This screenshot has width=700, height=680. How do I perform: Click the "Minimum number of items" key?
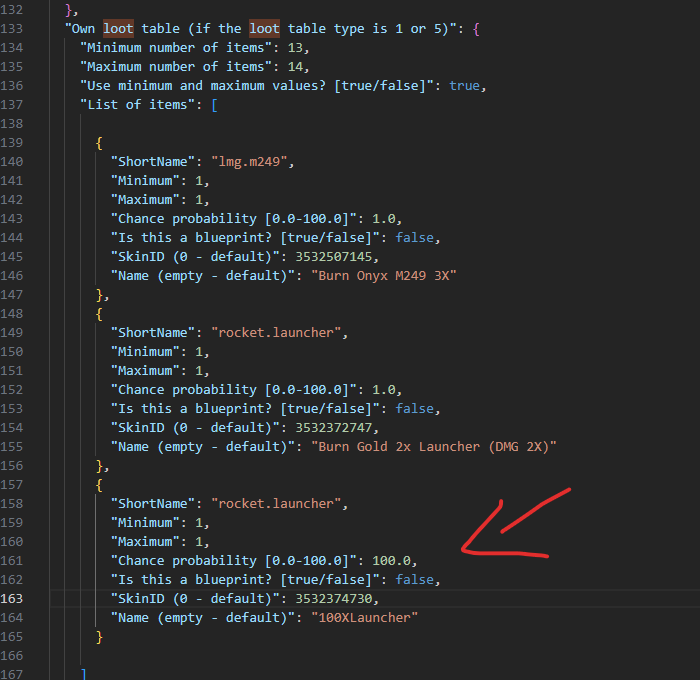pos(176,48)
